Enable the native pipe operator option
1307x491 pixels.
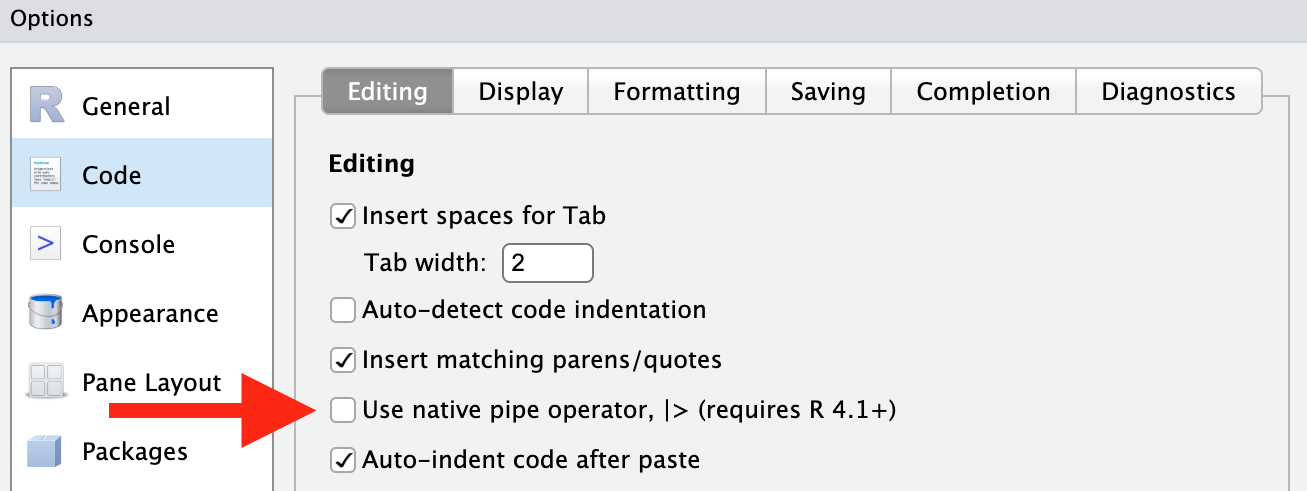[343, 410]
